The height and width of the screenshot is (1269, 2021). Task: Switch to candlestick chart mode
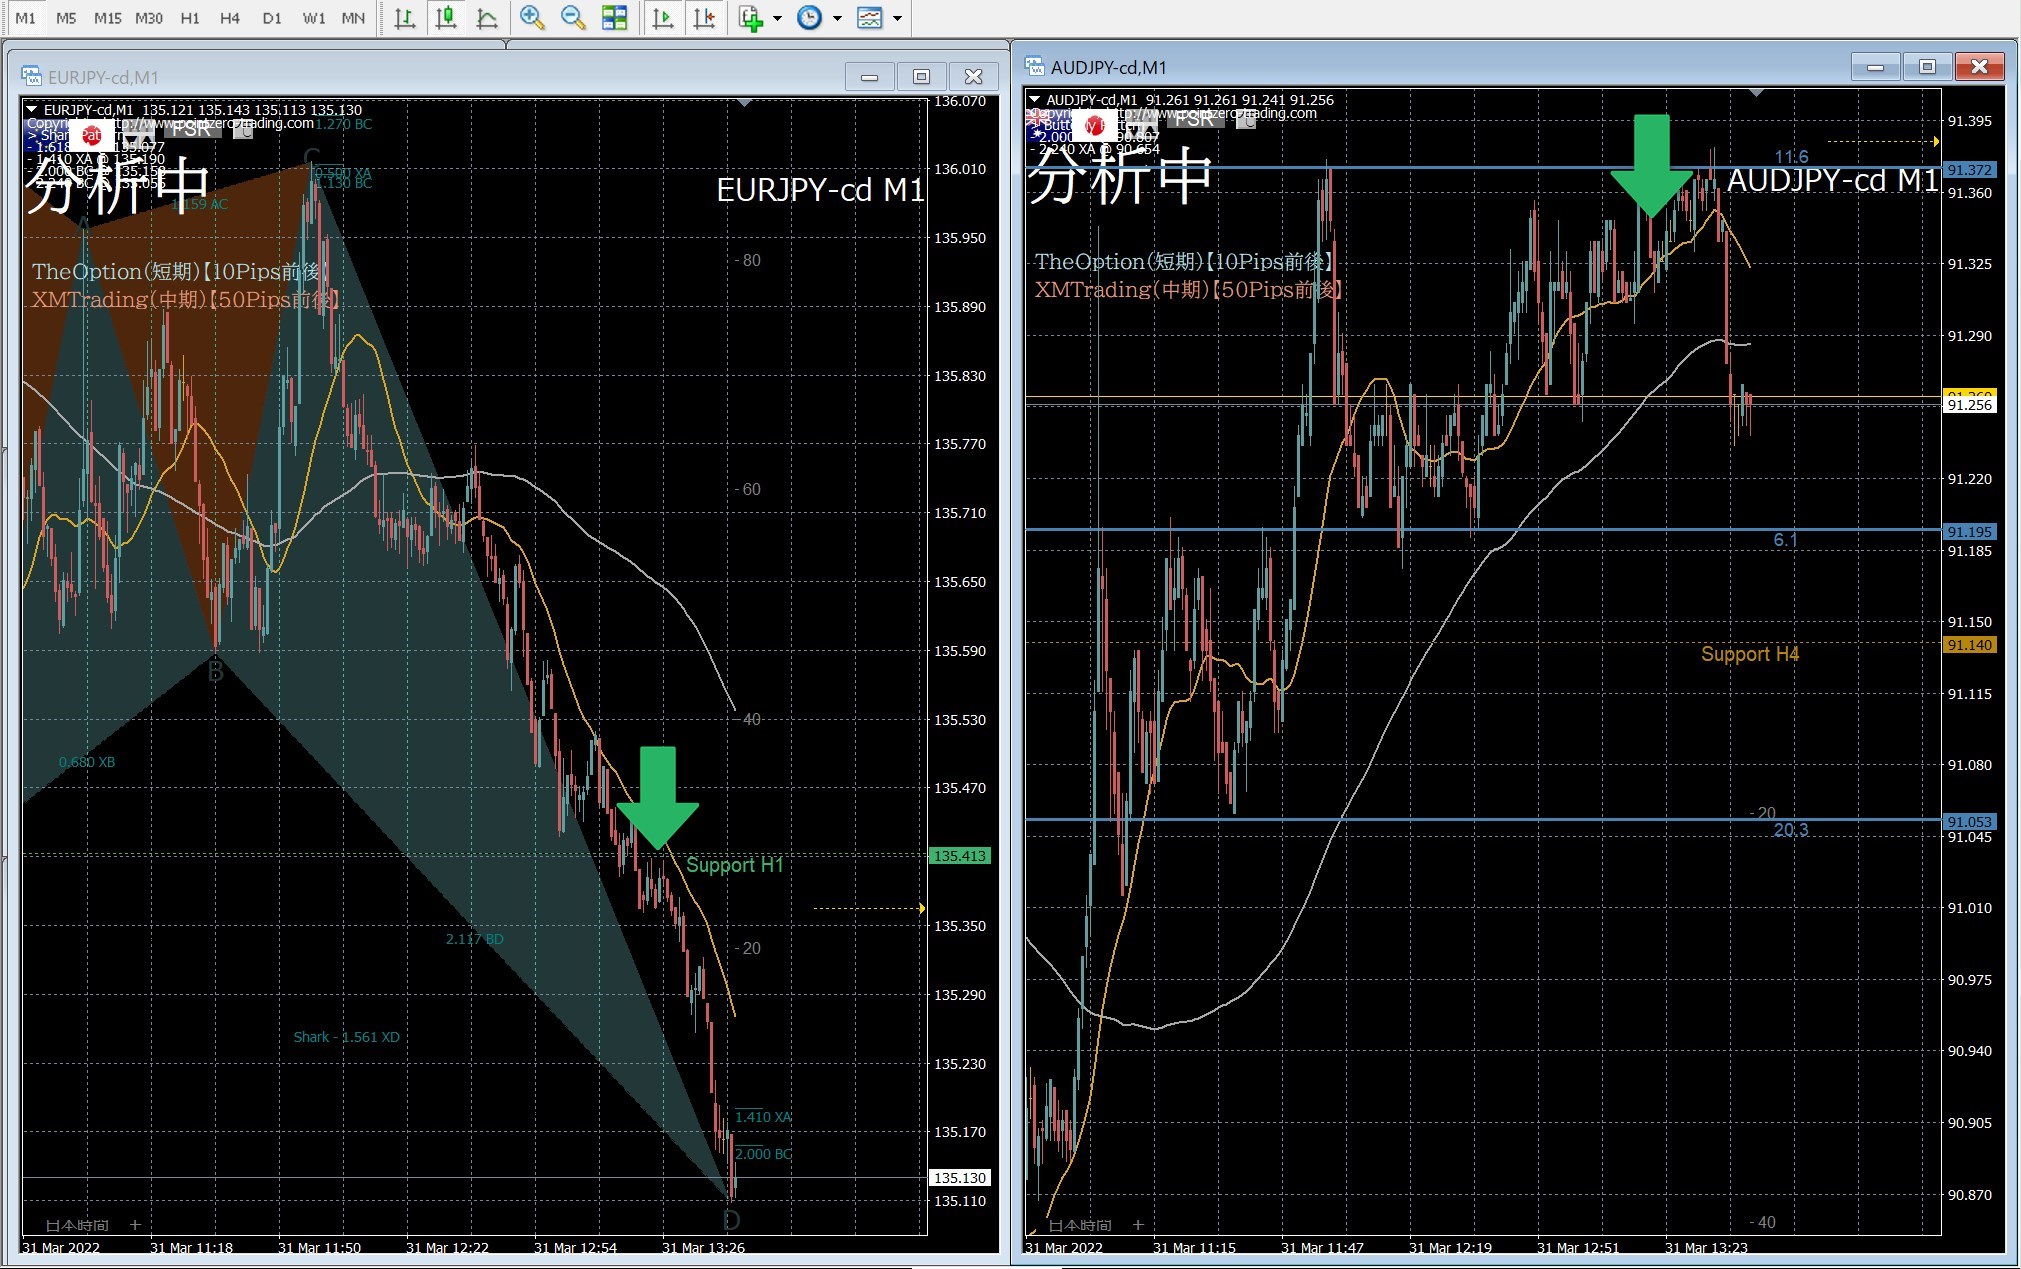coord(446,18)
